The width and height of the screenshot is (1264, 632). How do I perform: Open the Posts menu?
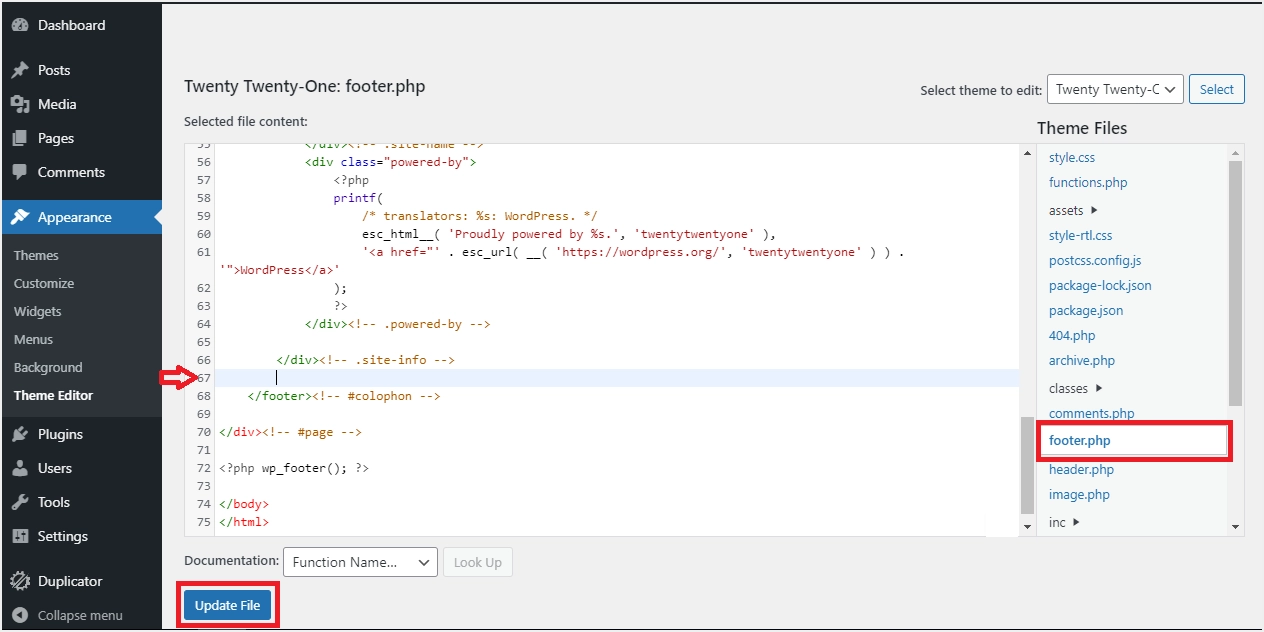54,70
